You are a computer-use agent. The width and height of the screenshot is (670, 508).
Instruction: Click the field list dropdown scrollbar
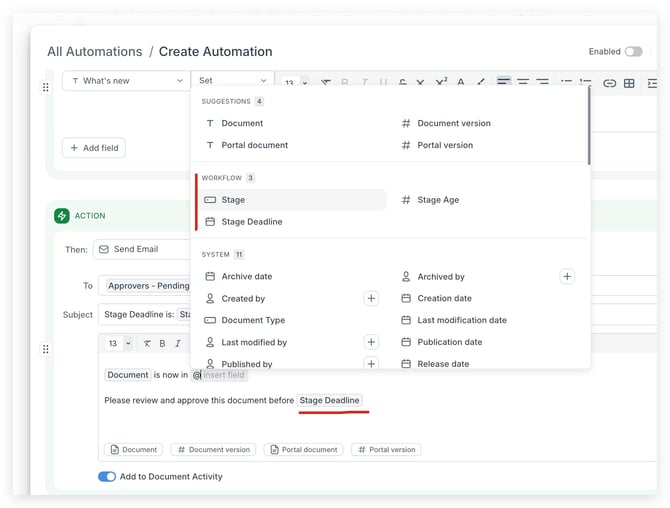(589, 126)
